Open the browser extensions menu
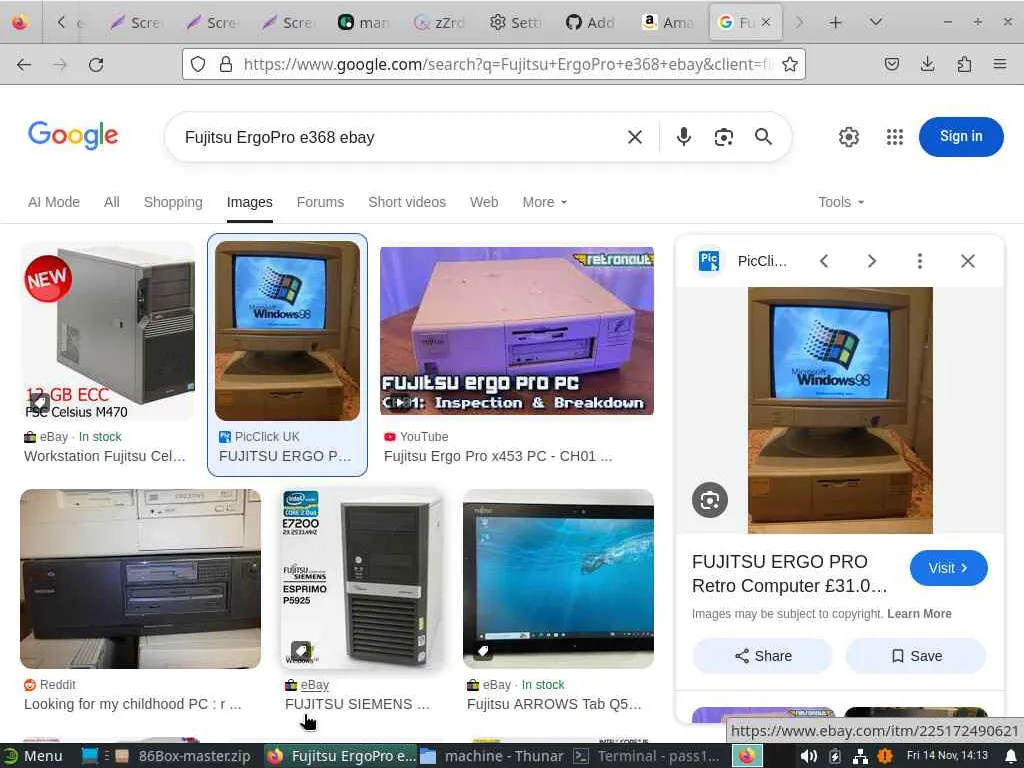This screenshot has width=1024, height=768. coord(964,64)
